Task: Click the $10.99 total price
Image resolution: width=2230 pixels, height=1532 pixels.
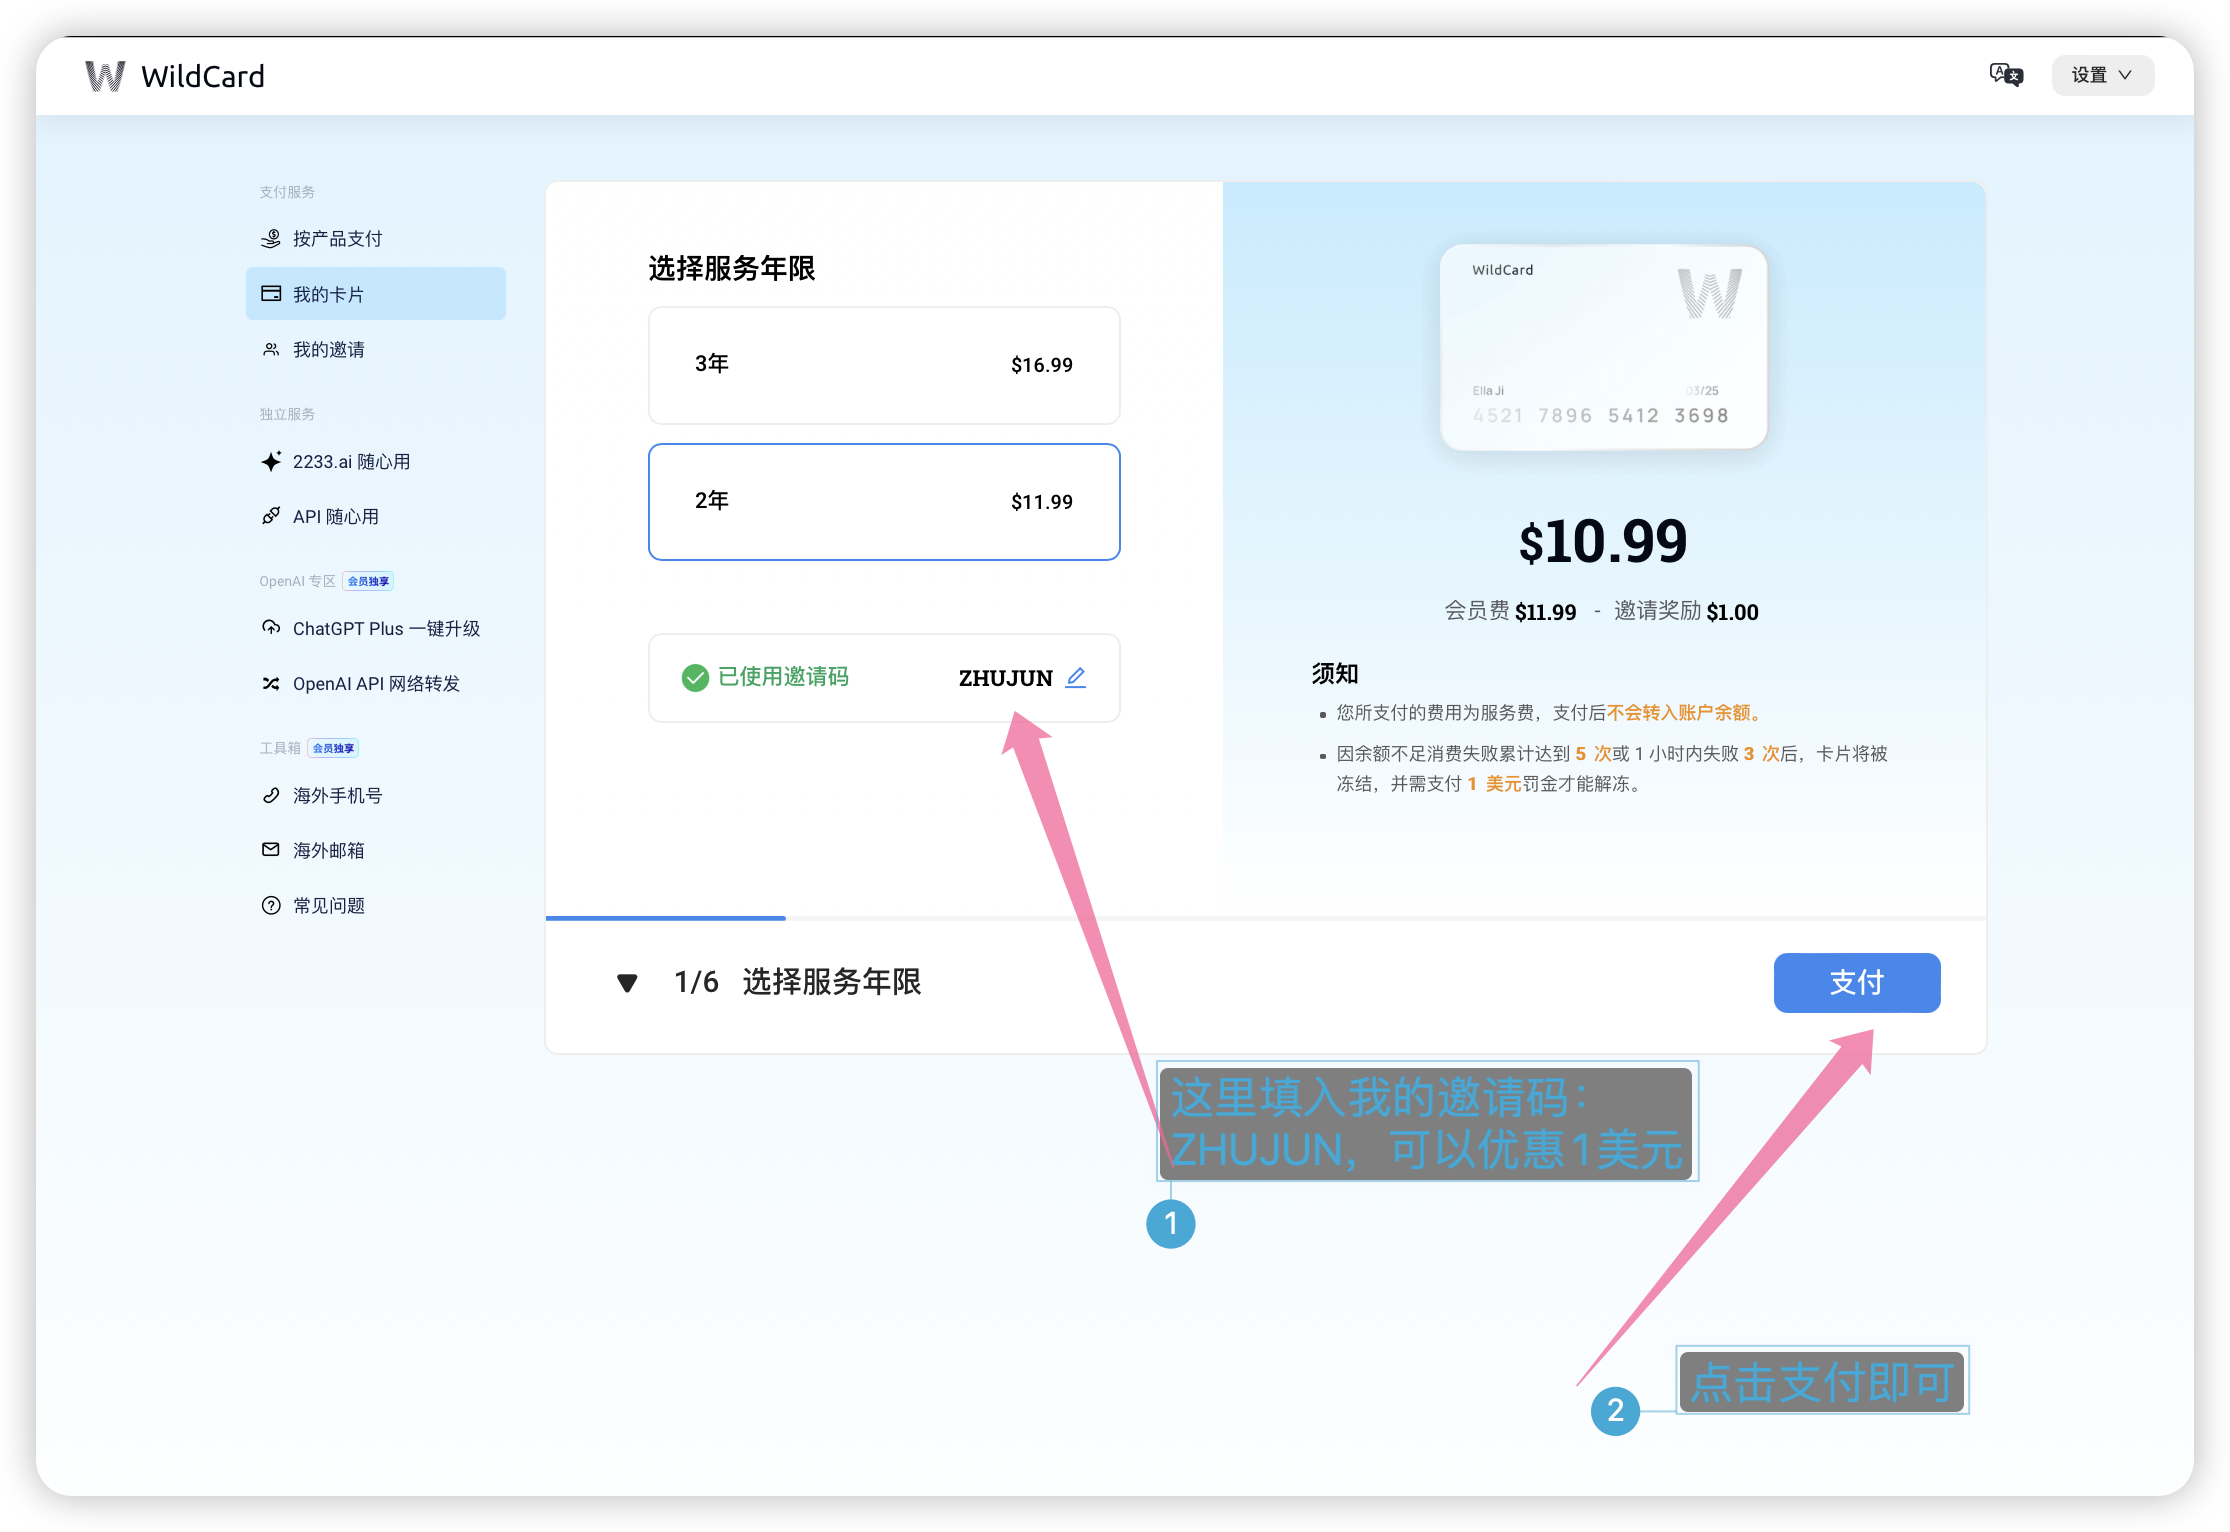Action: (1603, 541)
